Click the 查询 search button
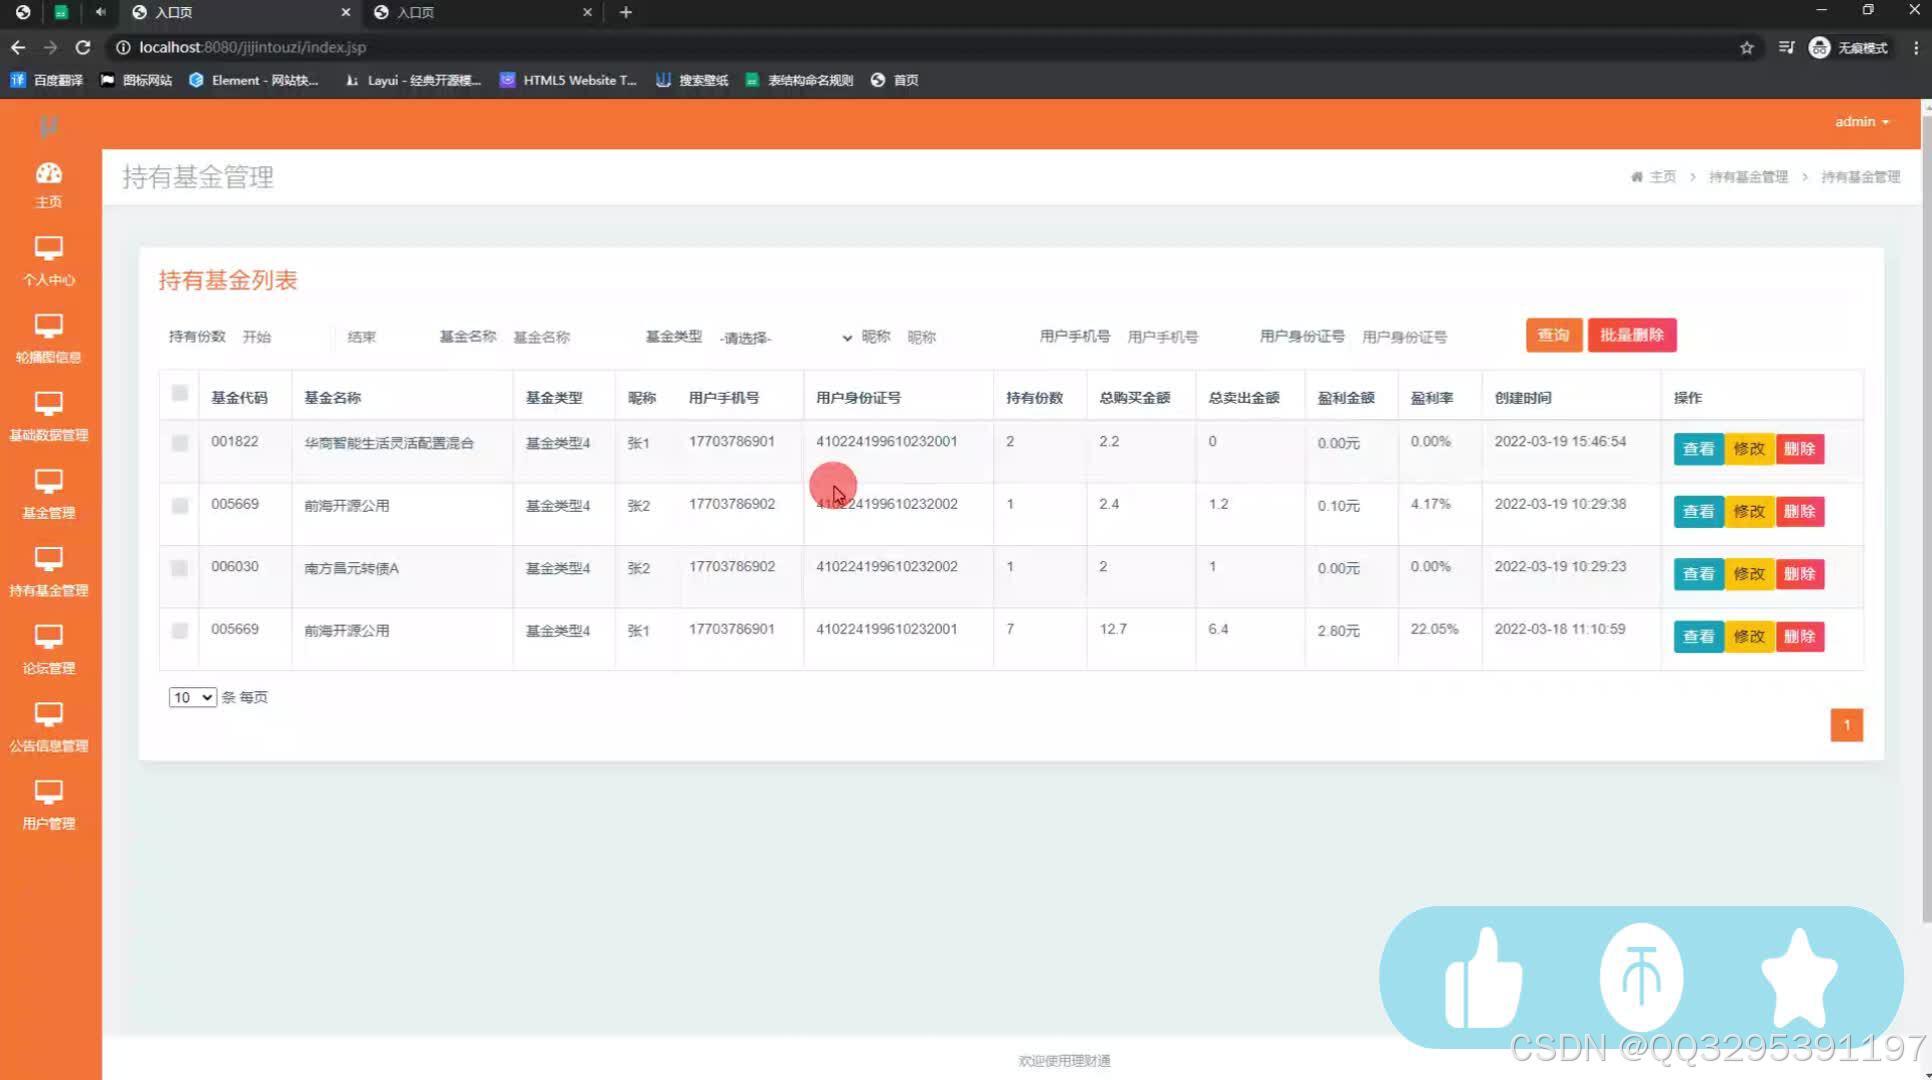The height and width of the screenshot is (1080, 1932). (x=1553, y=335)
